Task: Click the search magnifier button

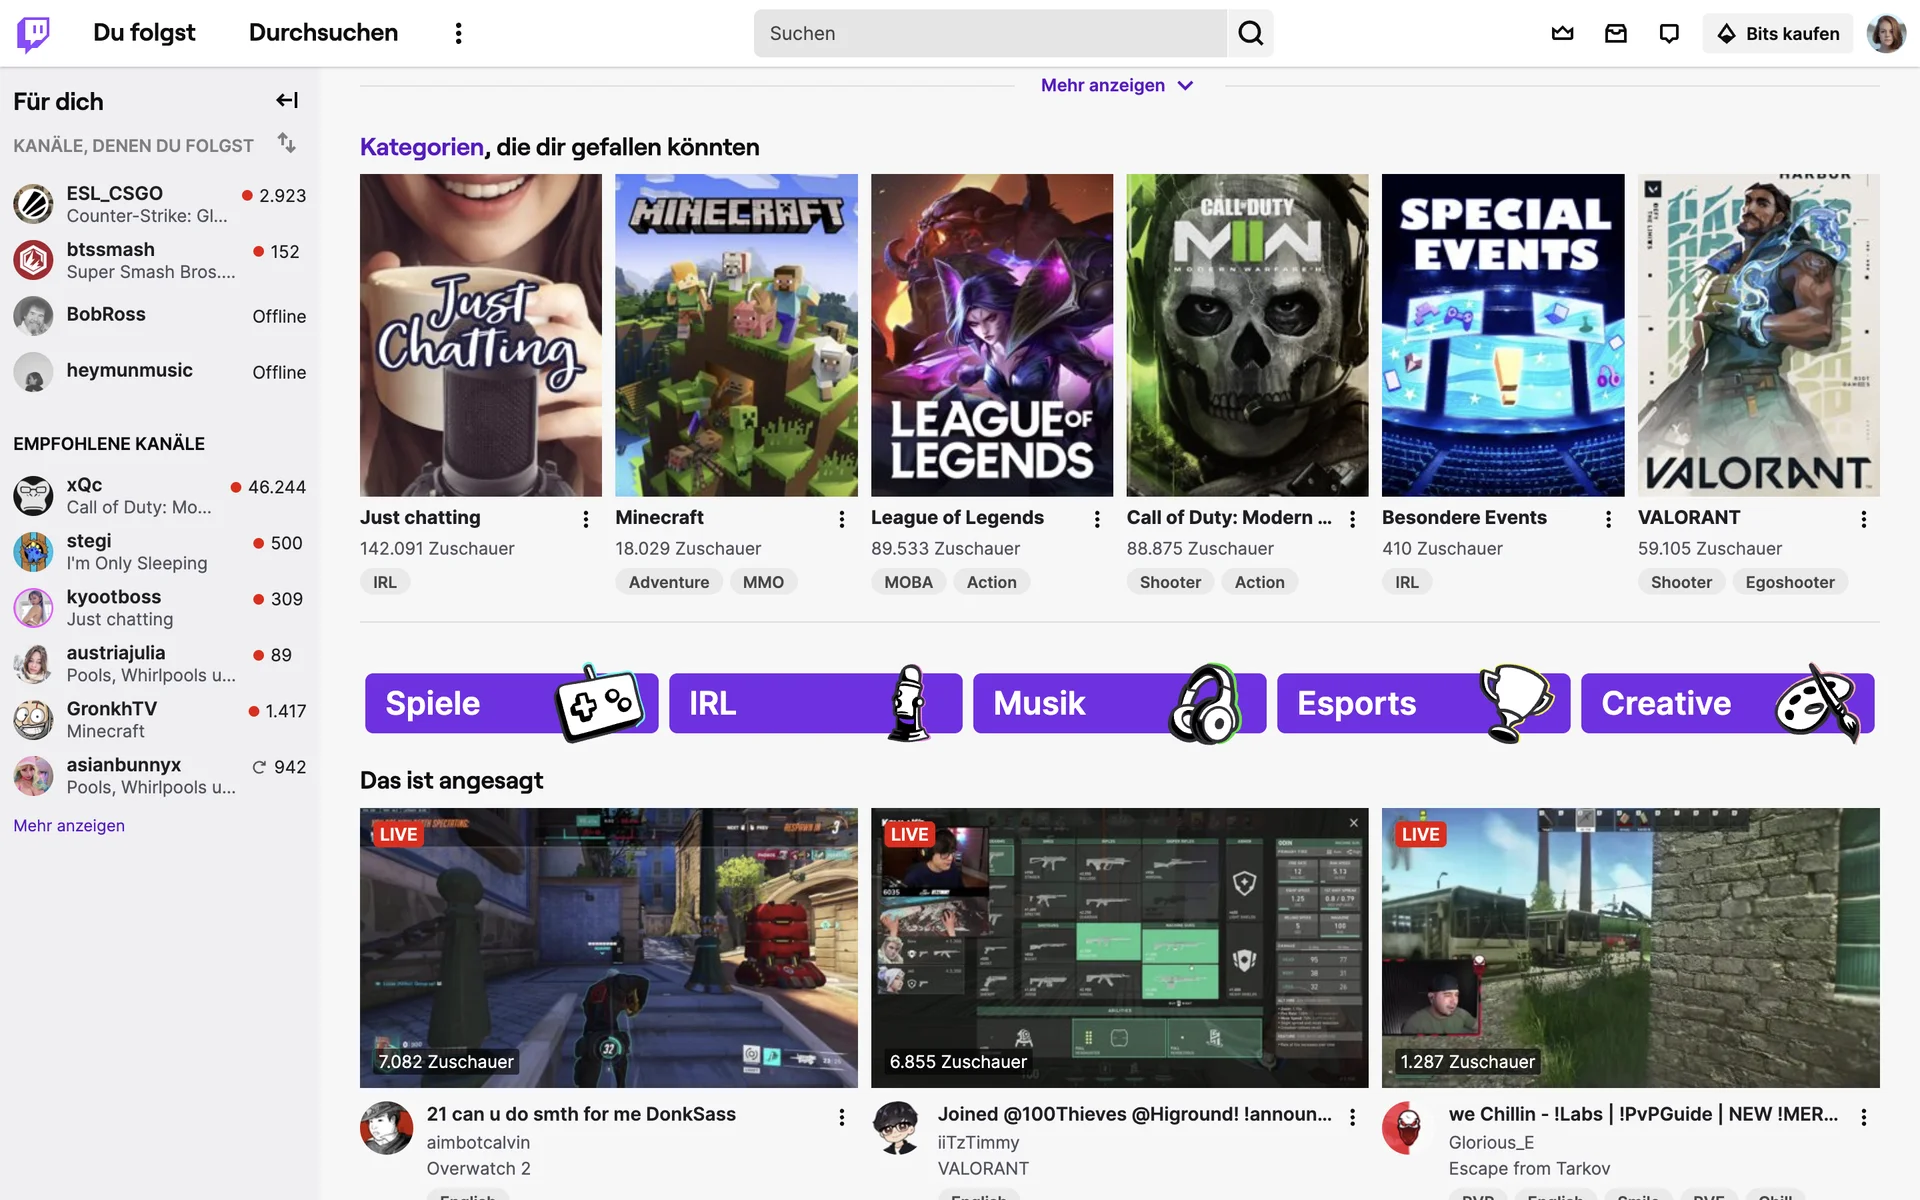Action: point(1250,33)
